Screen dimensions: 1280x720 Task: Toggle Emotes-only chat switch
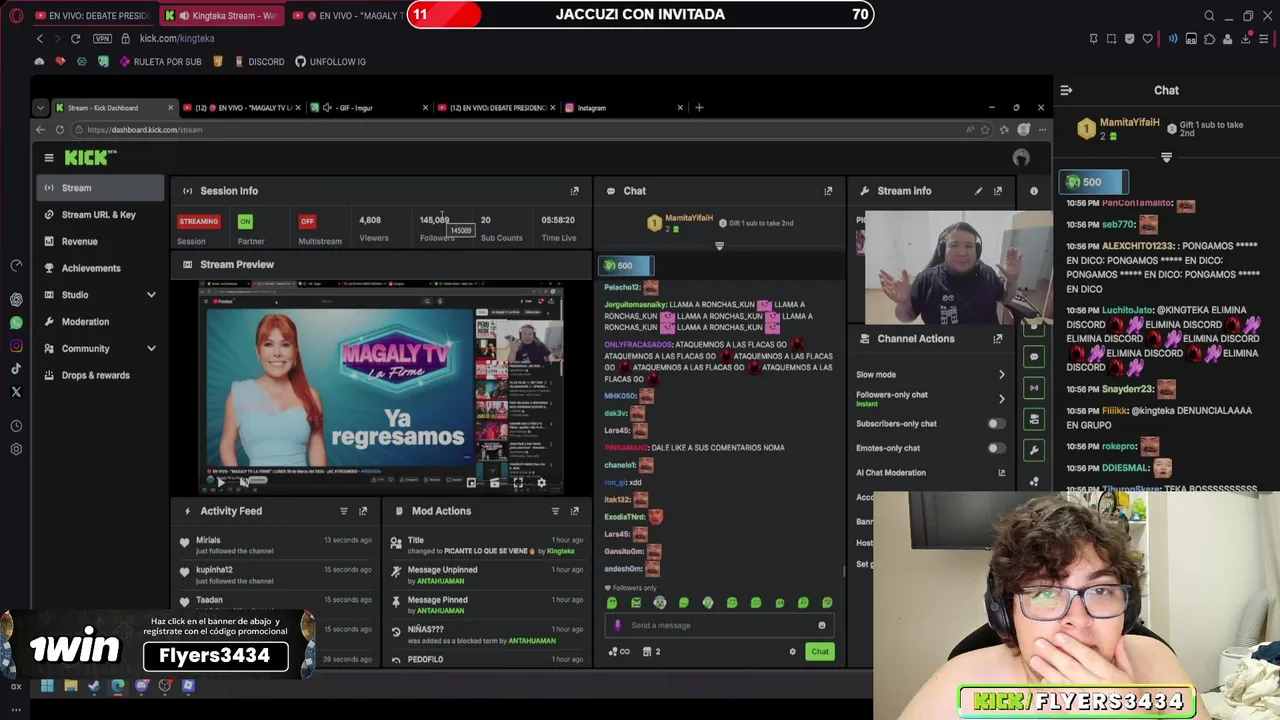pos(996,448)
